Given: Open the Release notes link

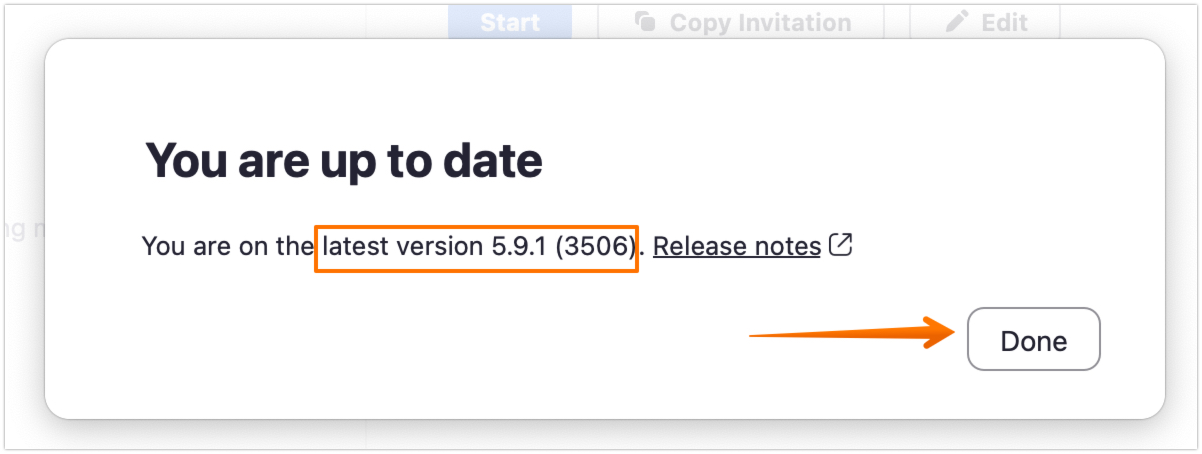Looking at the screenshot, I should tap(737, 245).
